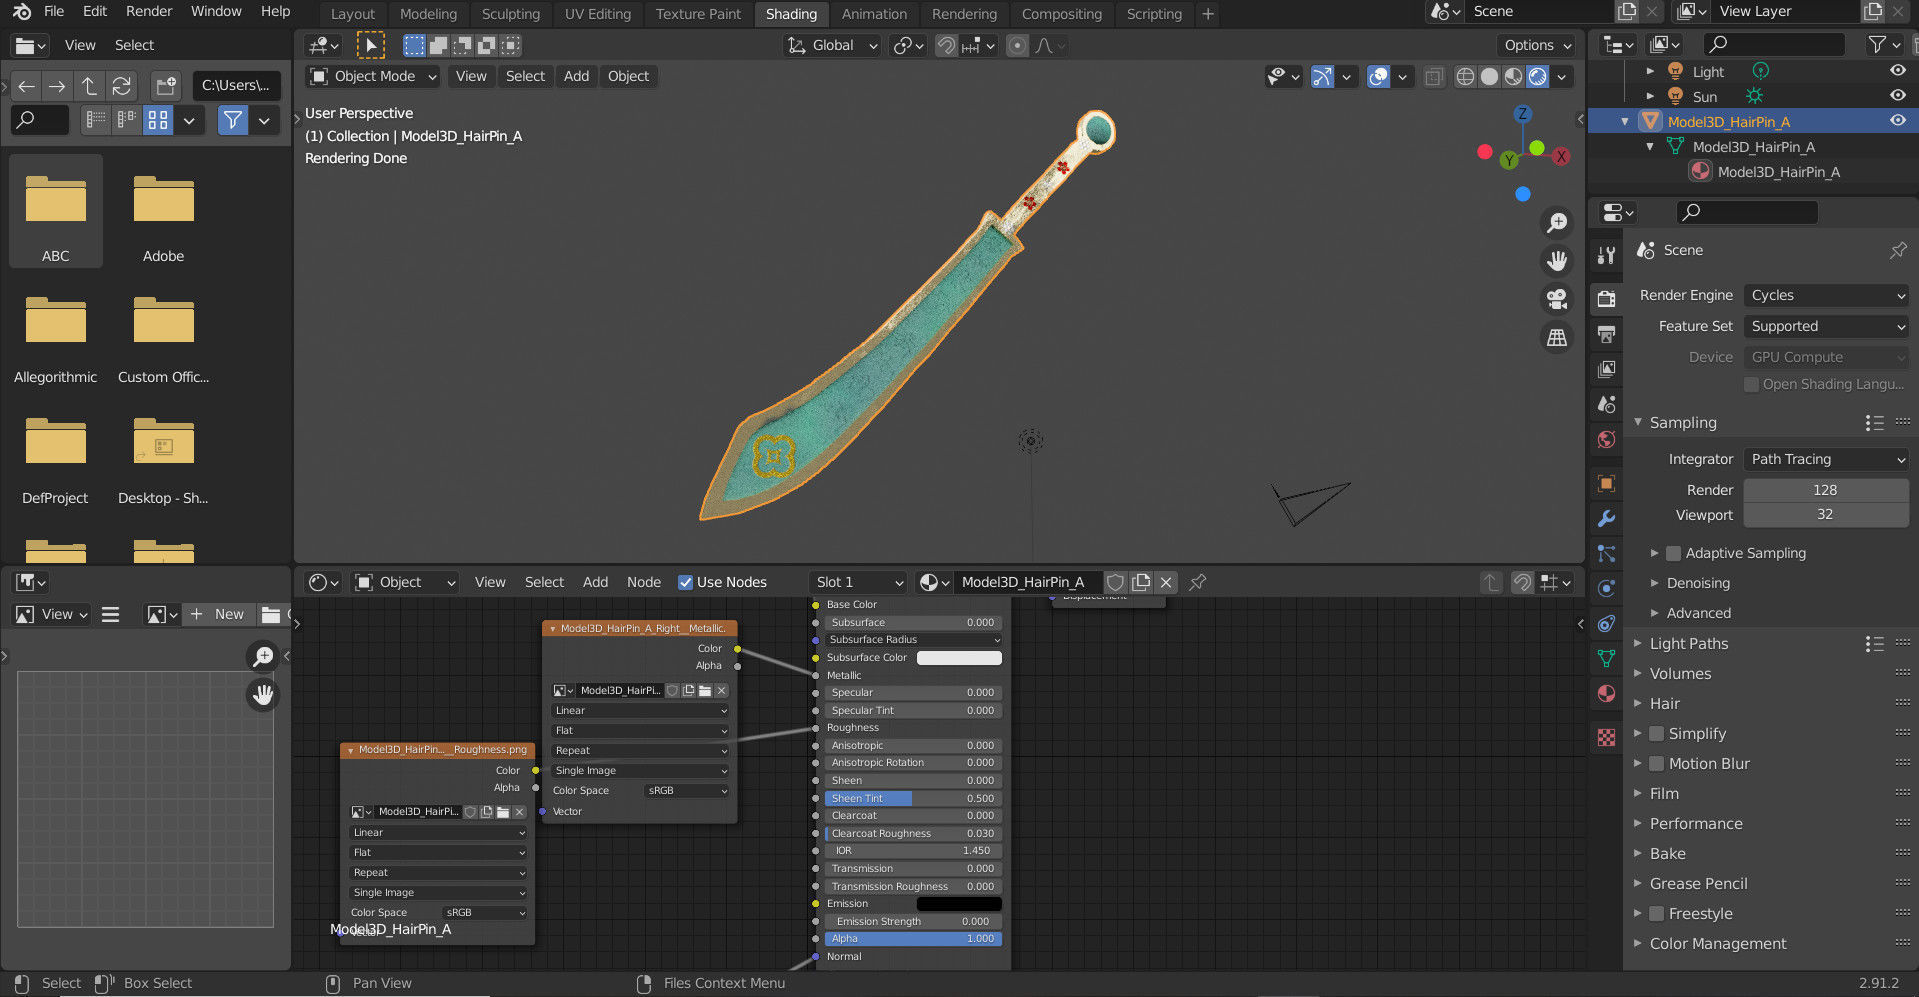Expand the Color Management panel
The image size is (1919, 997).
pos(1717,944)
